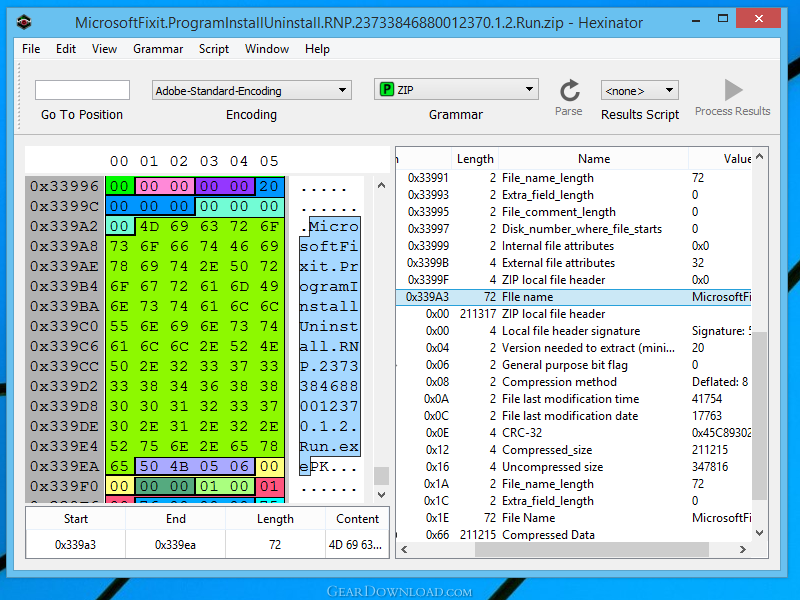Open the Results Script <none> dropdown

tap(640, 91)
